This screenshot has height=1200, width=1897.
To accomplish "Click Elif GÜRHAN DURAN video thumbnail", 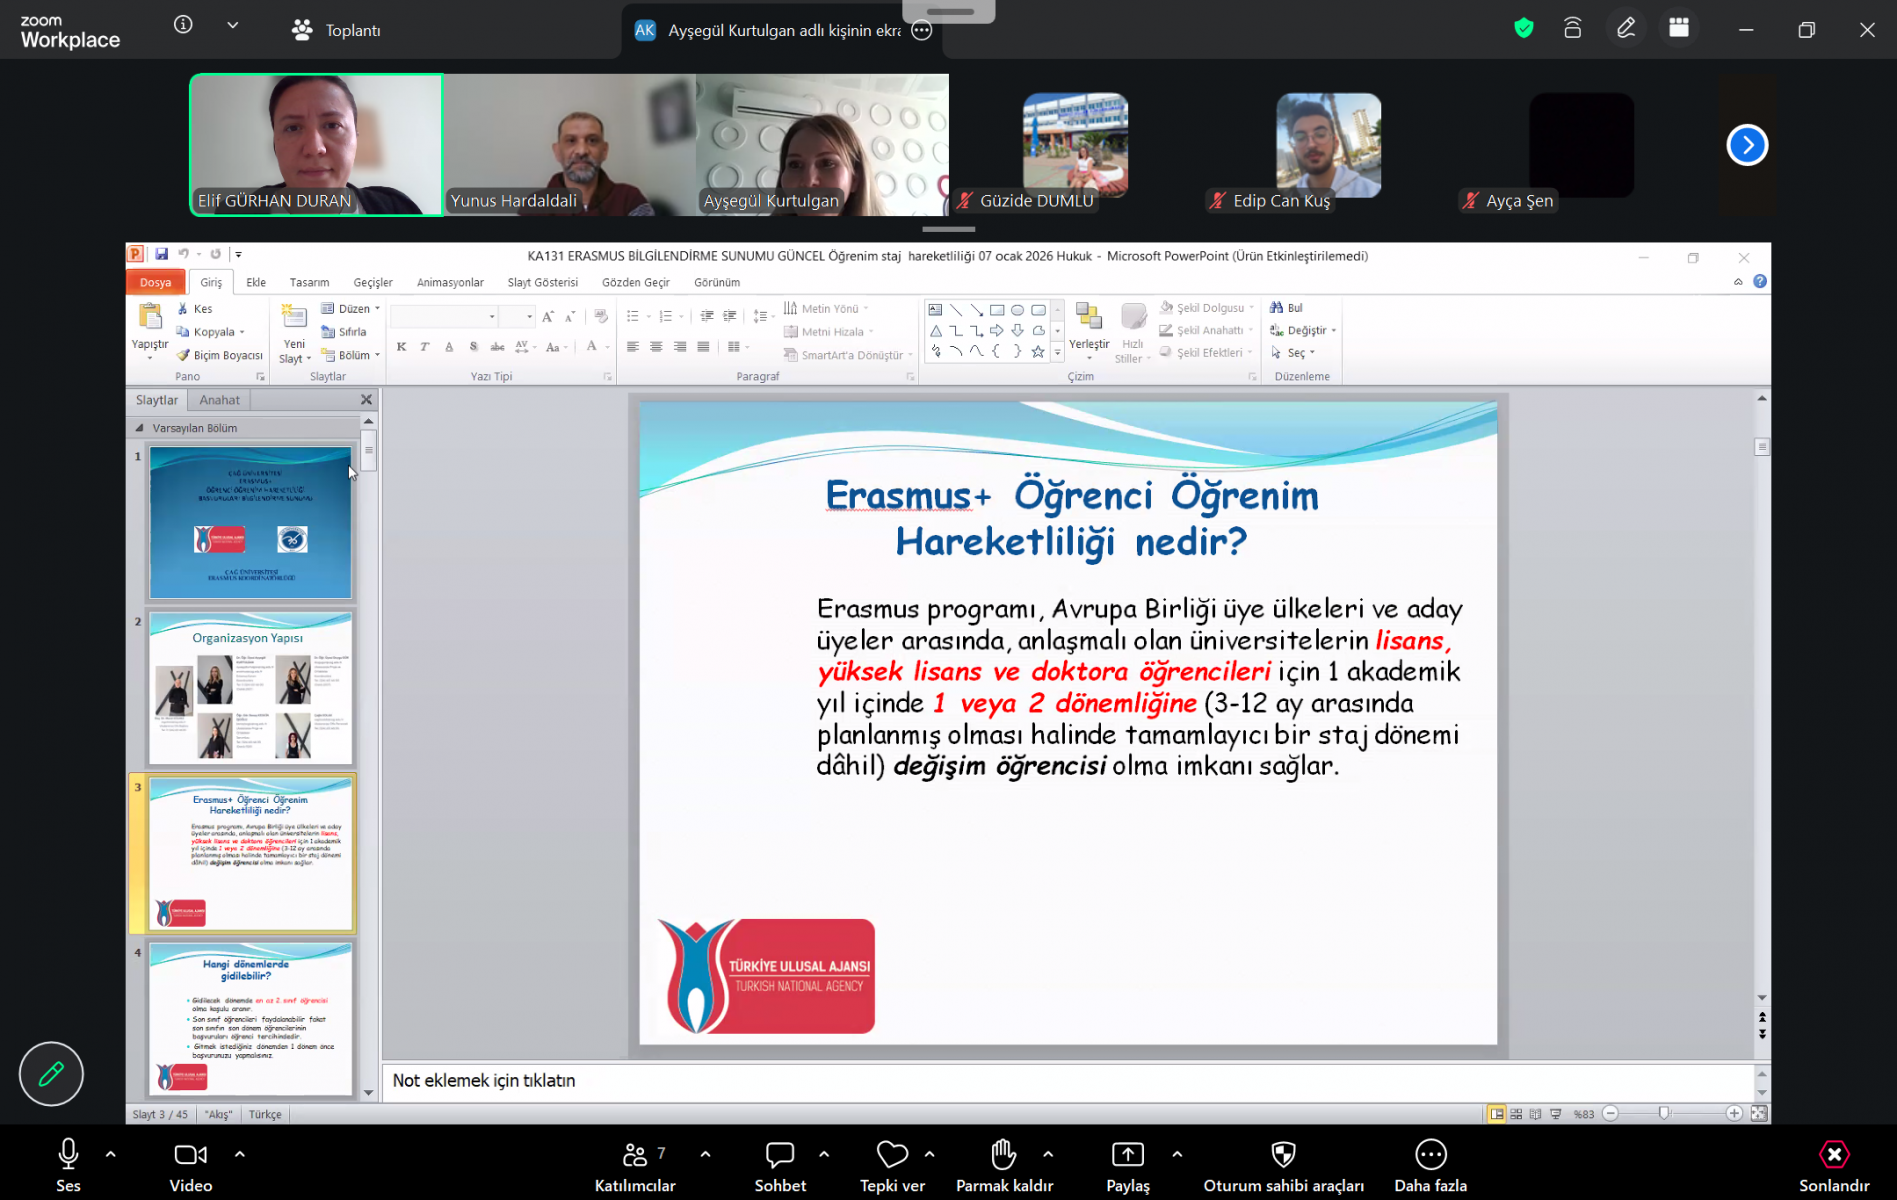I will point(316,144).
